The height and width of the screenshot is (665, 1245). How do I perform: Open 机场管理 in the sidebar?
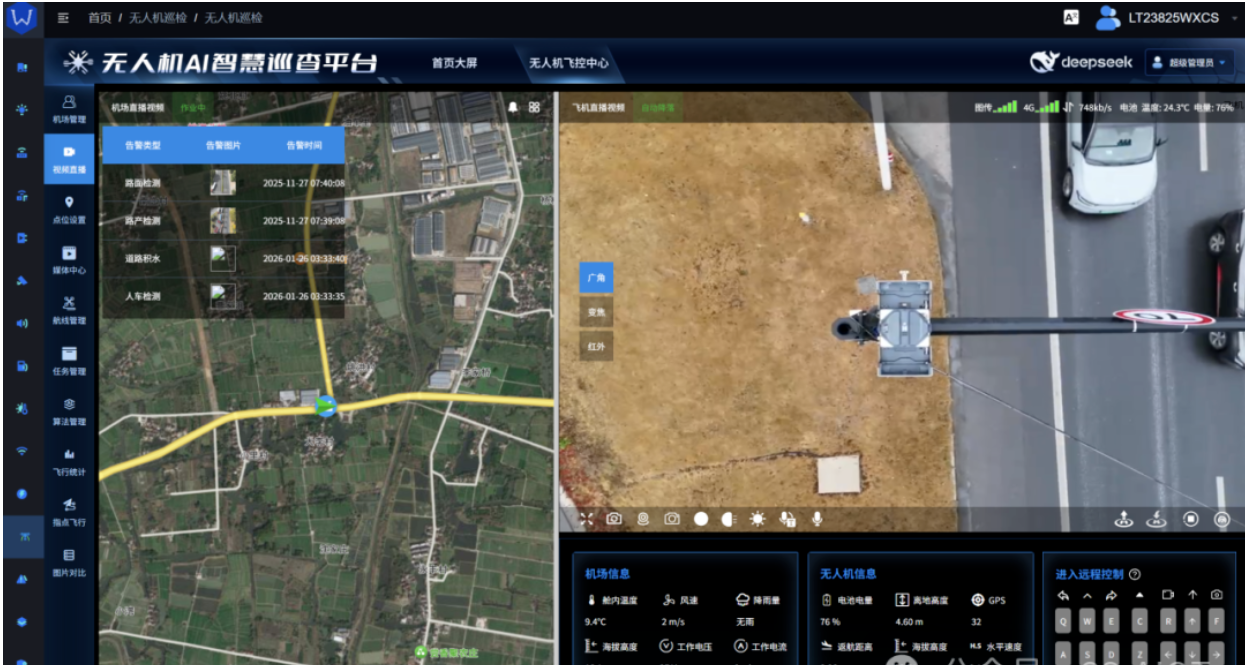(69, 108)
